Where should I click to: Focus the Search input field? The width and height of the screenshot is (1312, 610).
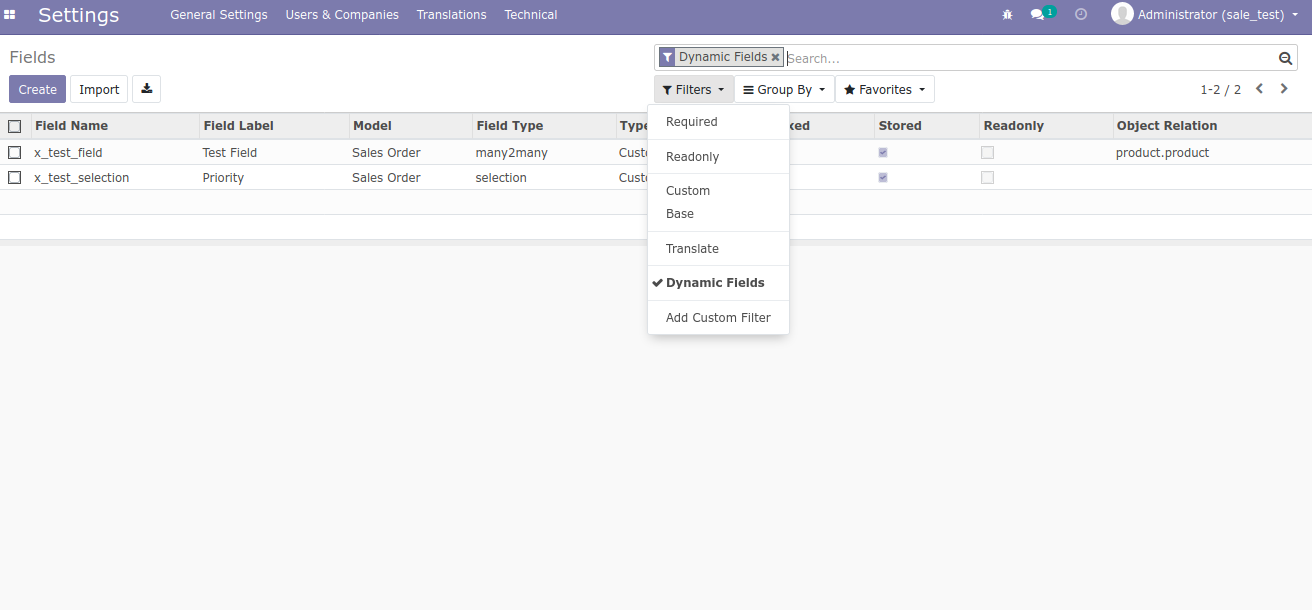point(1030,58)
